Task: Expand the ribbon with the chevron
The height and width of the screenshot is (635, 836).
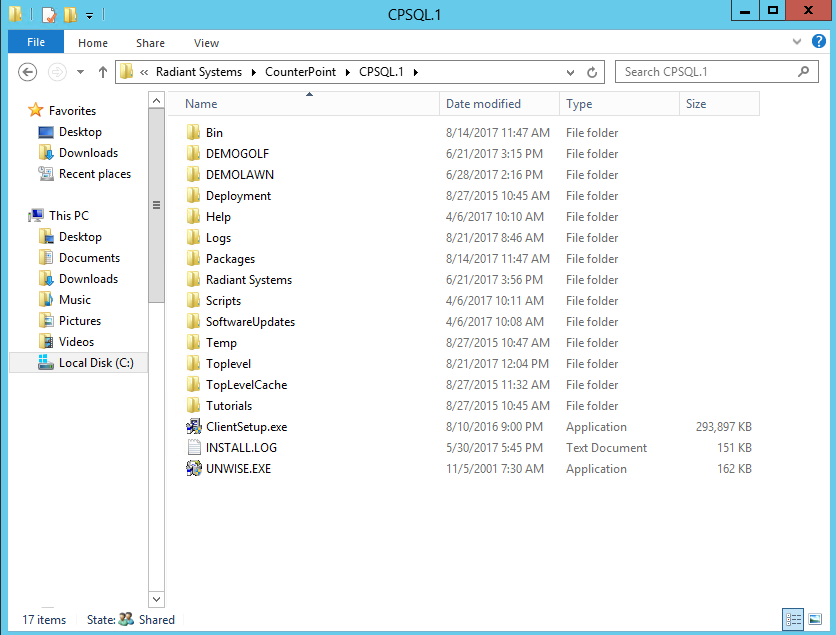Action: (x=797, y=42)
